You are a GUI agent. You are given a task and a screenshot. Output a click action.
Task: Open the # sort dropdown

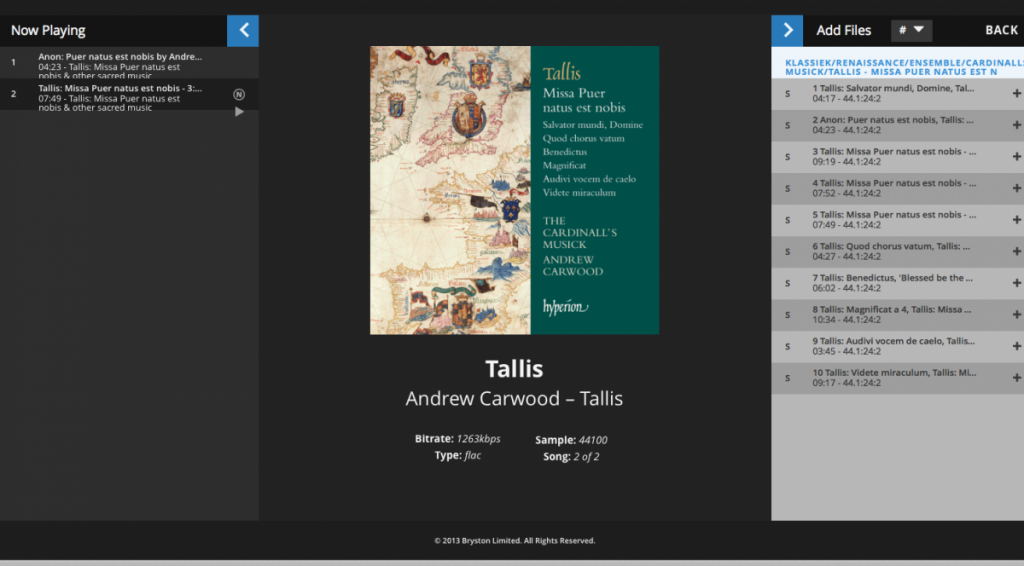[x=911, y=30]
